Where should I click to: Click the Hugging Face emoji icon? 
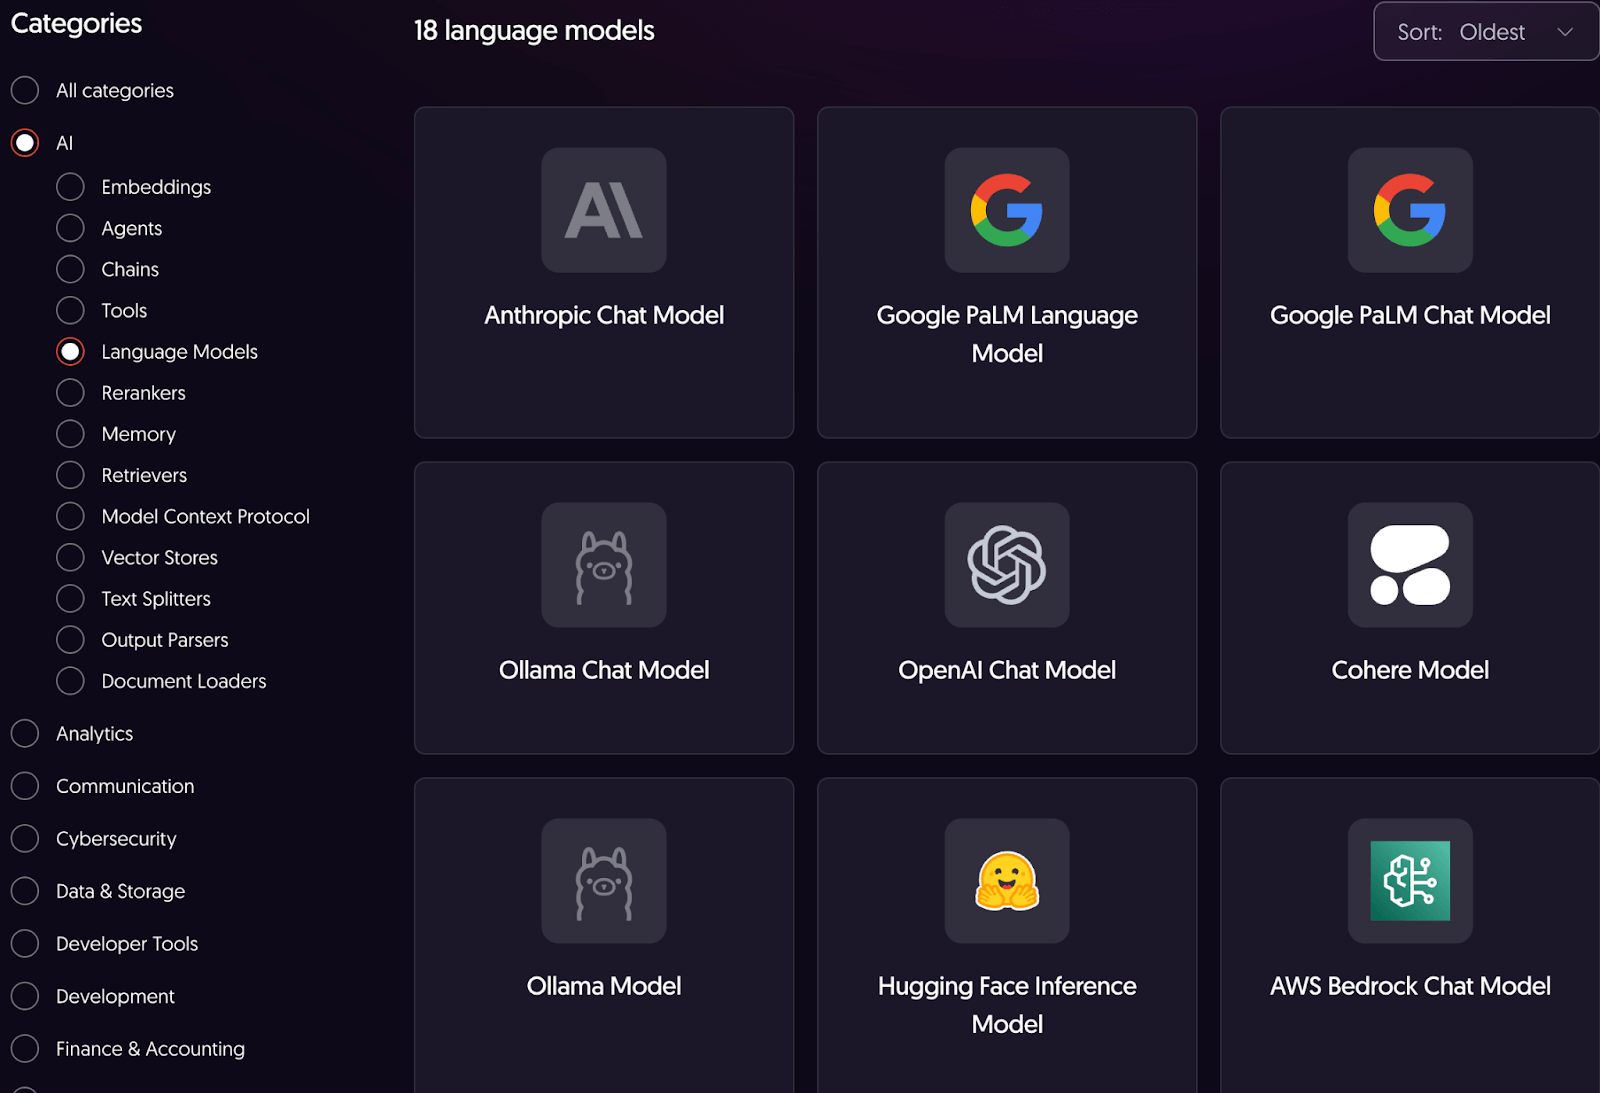point(1006,881)
